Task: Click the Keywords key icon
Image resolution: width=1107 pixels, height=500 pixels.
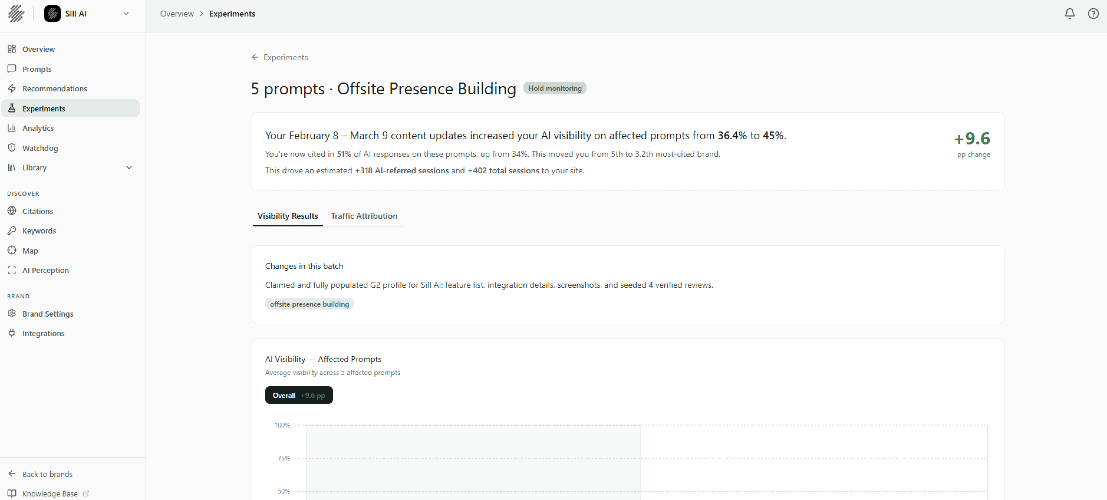Action: coord(12,231)
